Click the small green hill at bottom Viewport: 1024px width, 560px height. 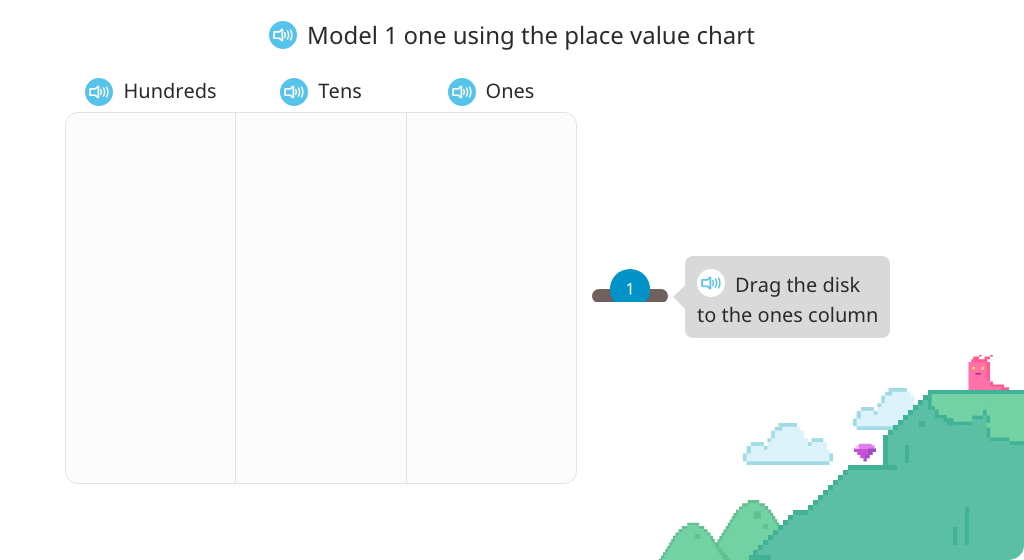(x=692, y=543)
